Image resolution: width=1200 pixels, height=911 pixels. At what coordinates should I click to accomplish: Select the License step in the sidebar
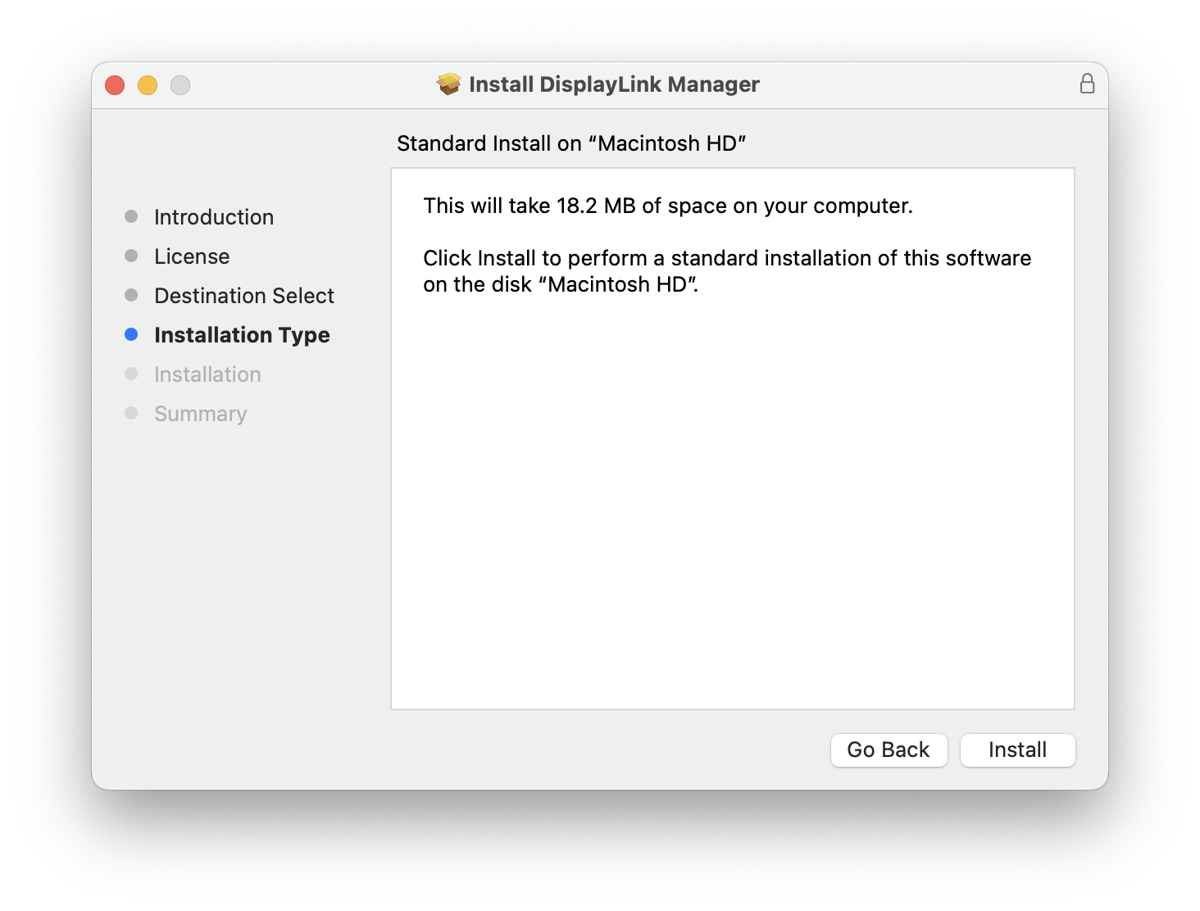[x=192, y=256]
